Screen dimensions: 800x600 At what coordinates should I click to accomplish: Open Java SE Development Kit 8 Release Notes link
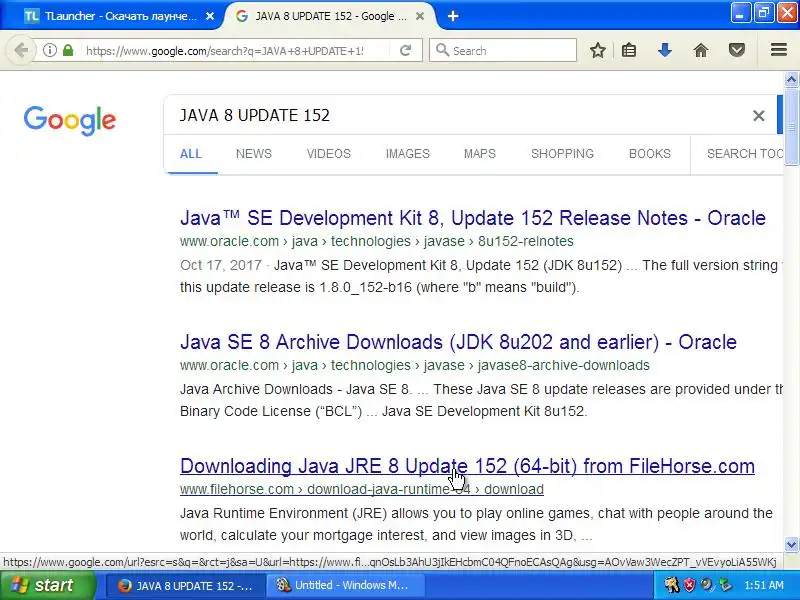click(472, 218)
